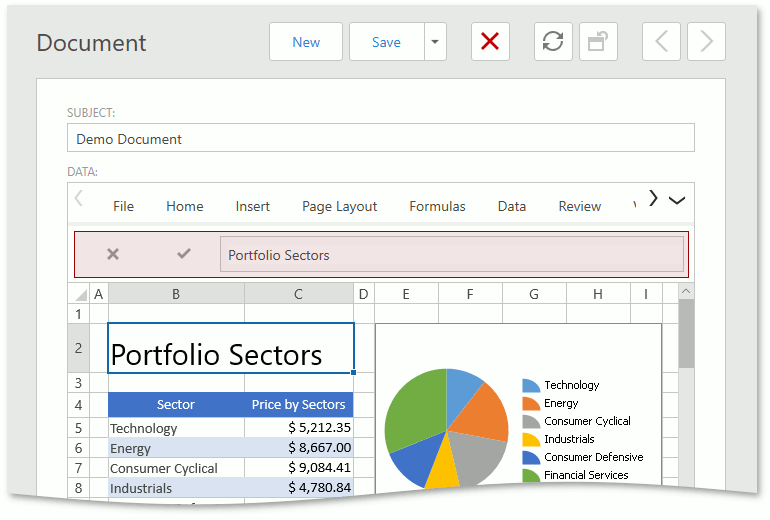770x520 pixels.
Task: Click the vertical scrollbar thumb
Action: [x=686, y=334]
